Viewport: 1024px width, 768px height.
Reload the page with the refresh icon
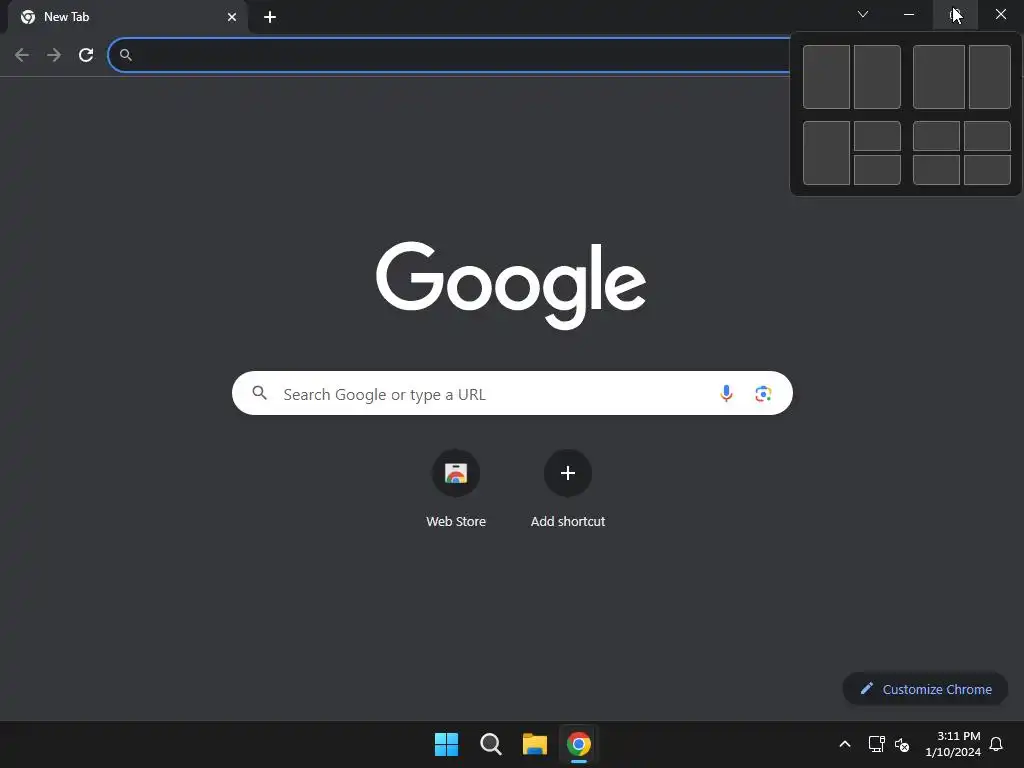[86, 55]
